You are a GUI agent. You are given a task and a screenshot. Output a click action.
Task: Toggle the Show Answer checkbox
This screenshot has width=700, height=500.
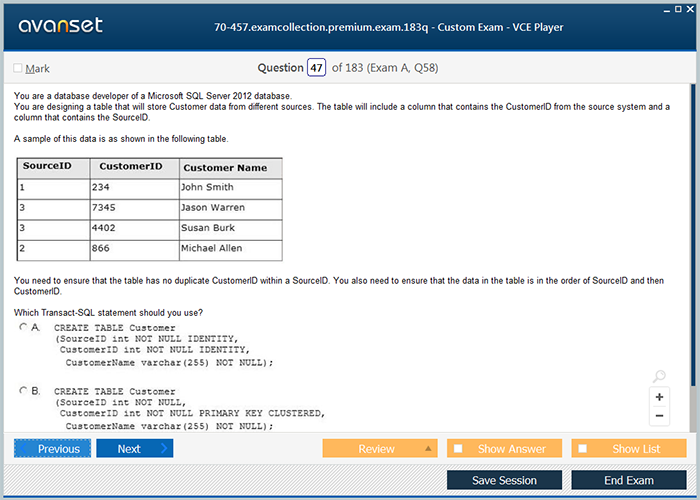tap(458, 448)
